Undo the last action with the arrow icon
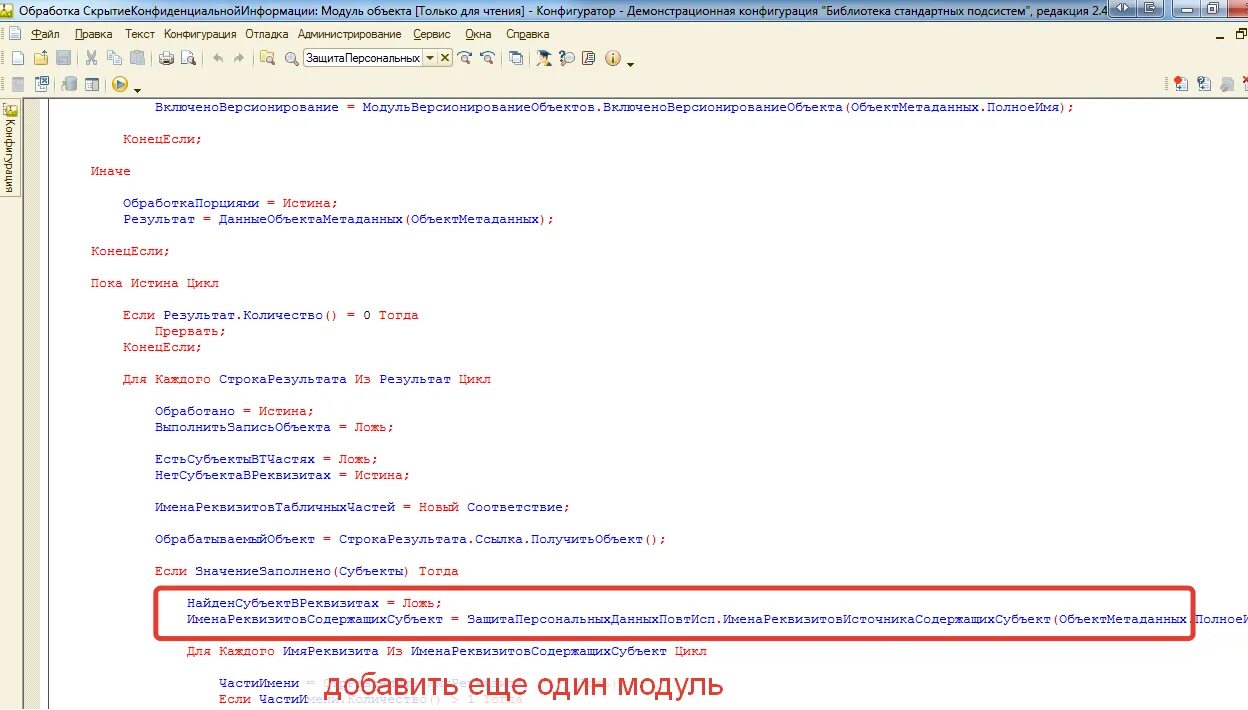Viewport: 1248px width, 710px height. coord(218,58)
